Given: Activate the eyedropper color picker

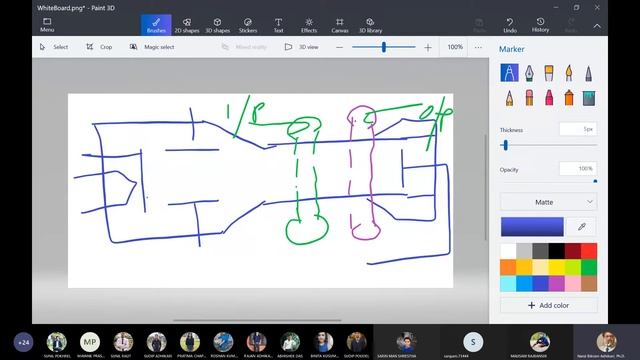Looking at the screenshot, I should pyautogui.click(x=582, y=227).
